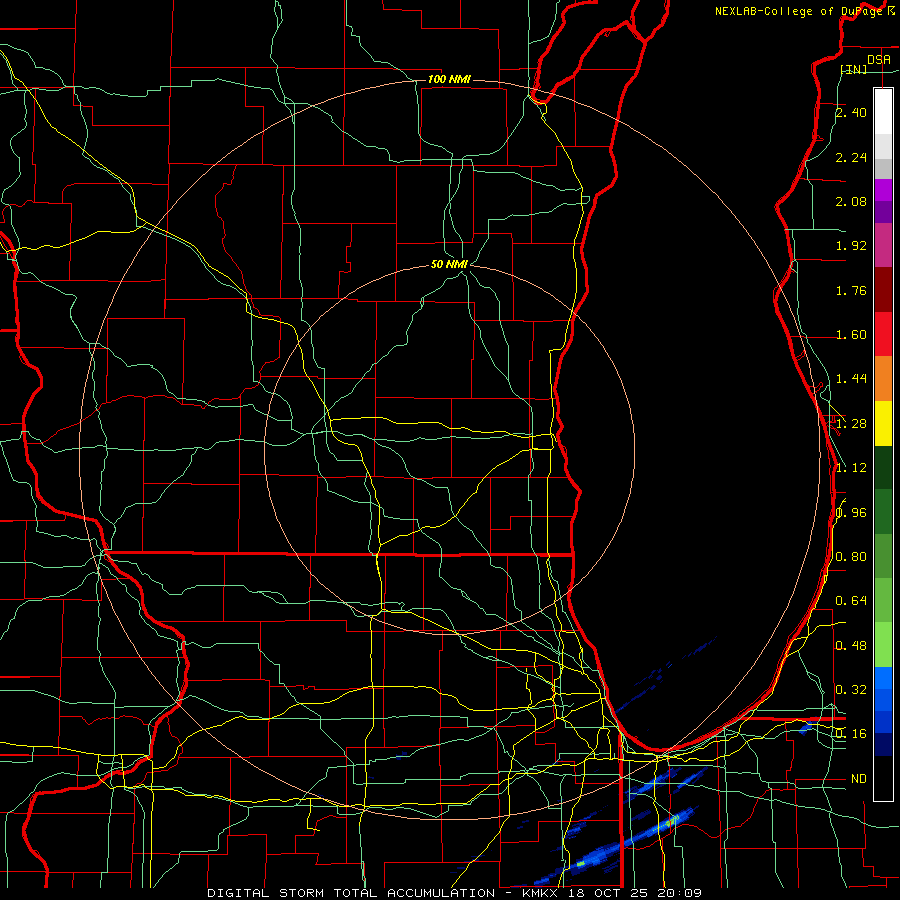Pick the bright red swatch beside 1.60

pyautogui.click(x=883, y=334)
